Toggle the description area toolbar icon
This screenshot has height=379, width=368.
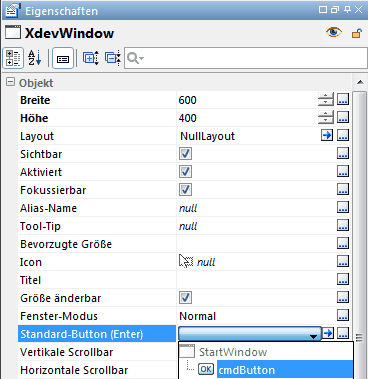pyautogui.click(x=63, y=58)
